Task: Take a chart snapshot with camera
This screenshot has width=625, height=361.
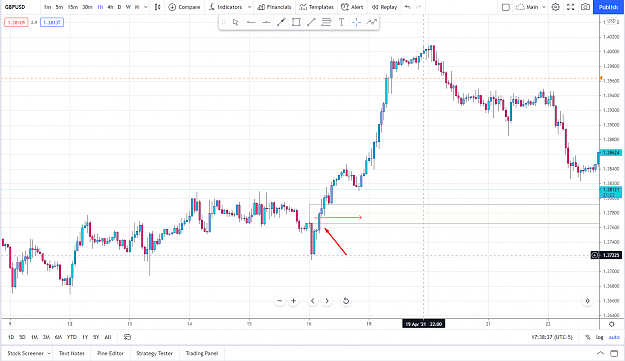Action: tap(585, 7)
